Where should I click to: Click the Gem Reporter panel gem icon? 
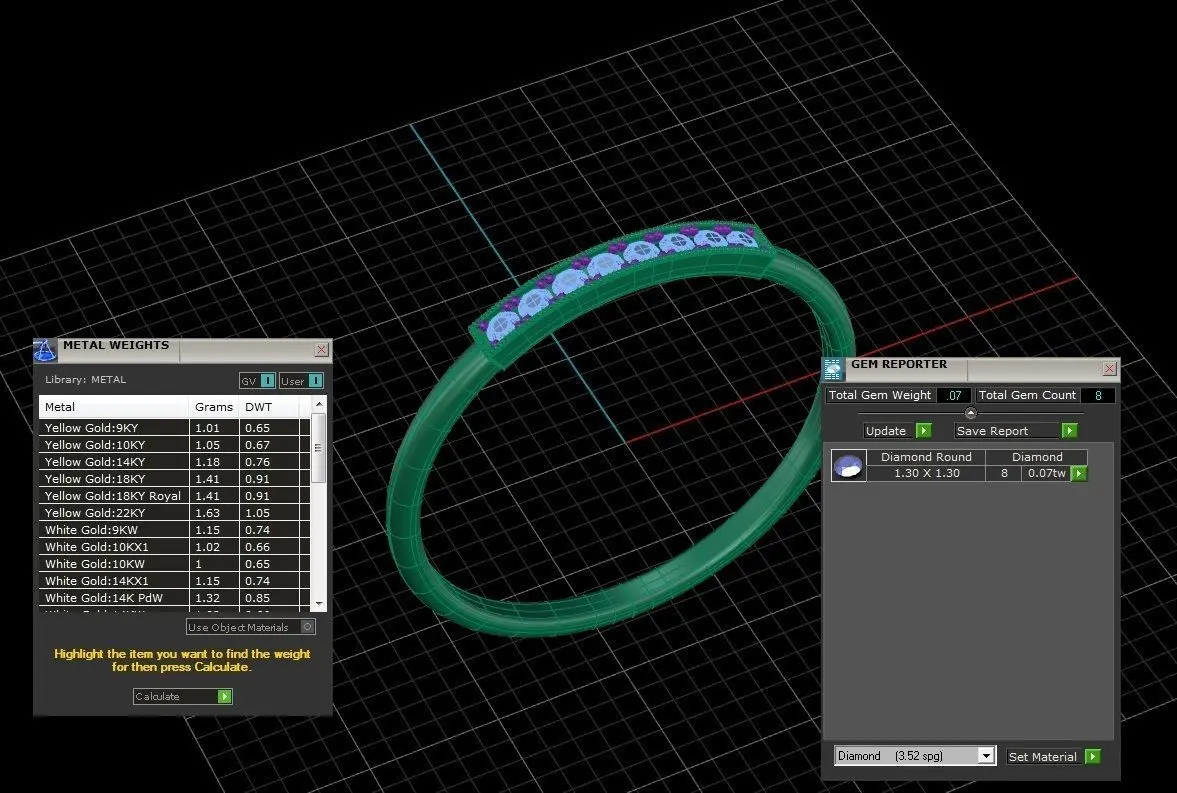[x=833, y=369]
